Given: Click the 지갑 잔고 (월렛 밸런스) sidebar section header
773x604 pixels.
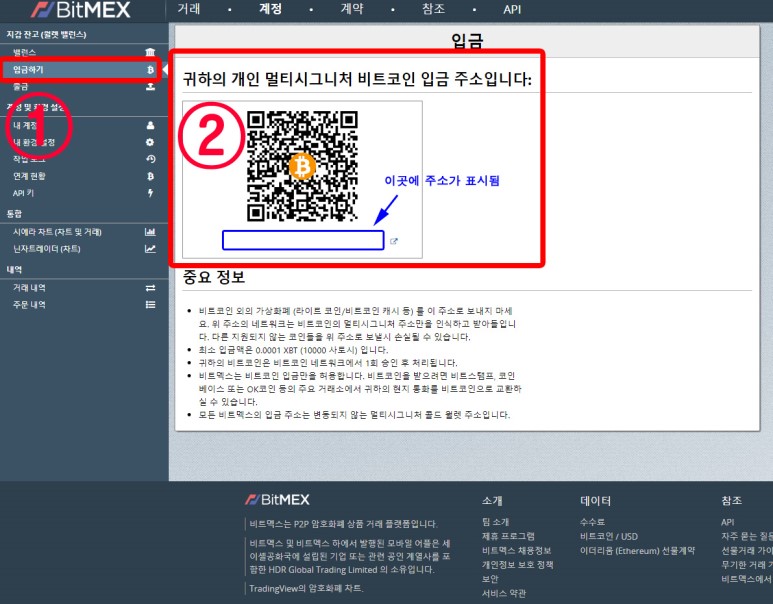Looking at the screenshot, I should click(46, 35).
